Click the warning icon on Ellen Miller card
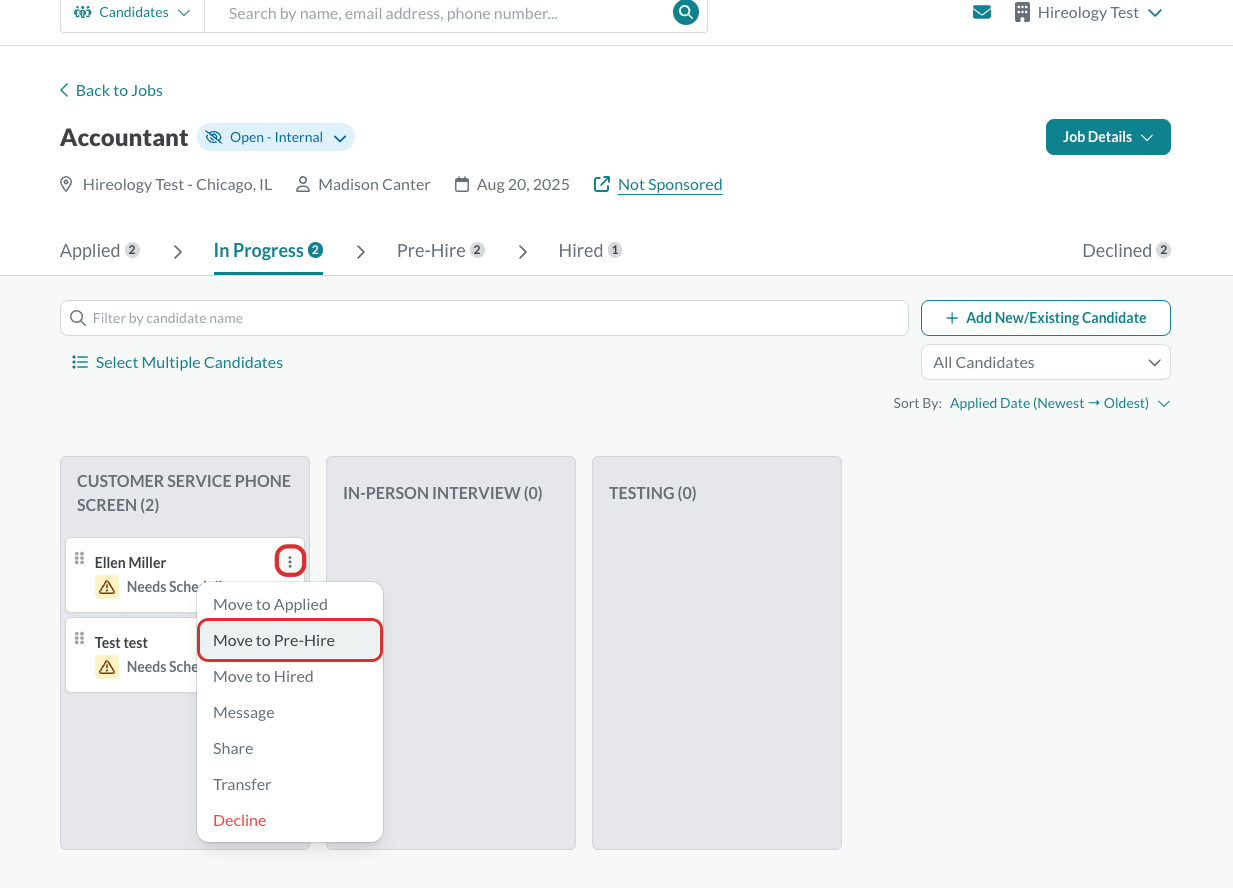 pyautogui.click(x=107, y=587)
